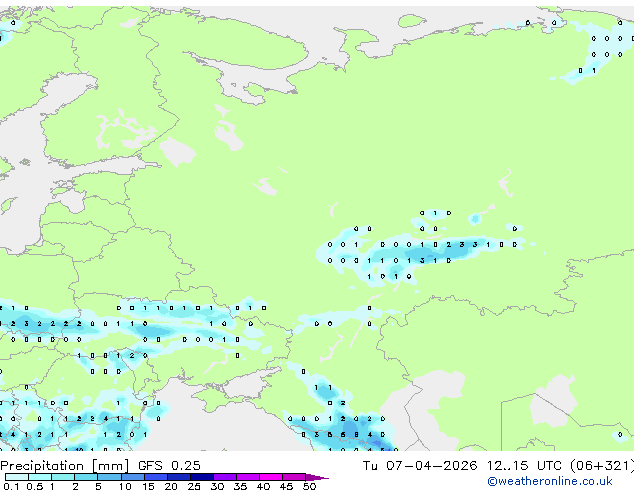Pick the 5 to 10 mm legend swatch
Viewport: 634px width, 490px height.
[109, 477]
